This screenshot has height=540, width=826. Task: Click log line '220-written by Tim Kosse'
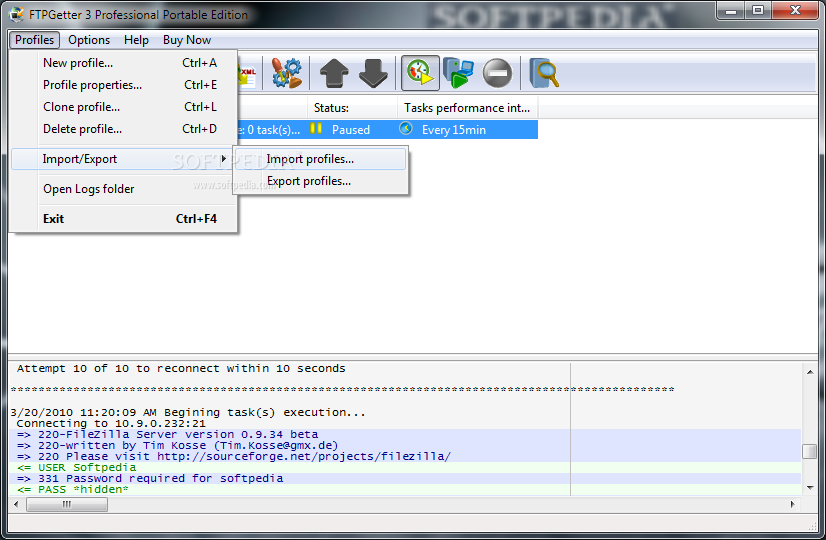coord(178,446)
